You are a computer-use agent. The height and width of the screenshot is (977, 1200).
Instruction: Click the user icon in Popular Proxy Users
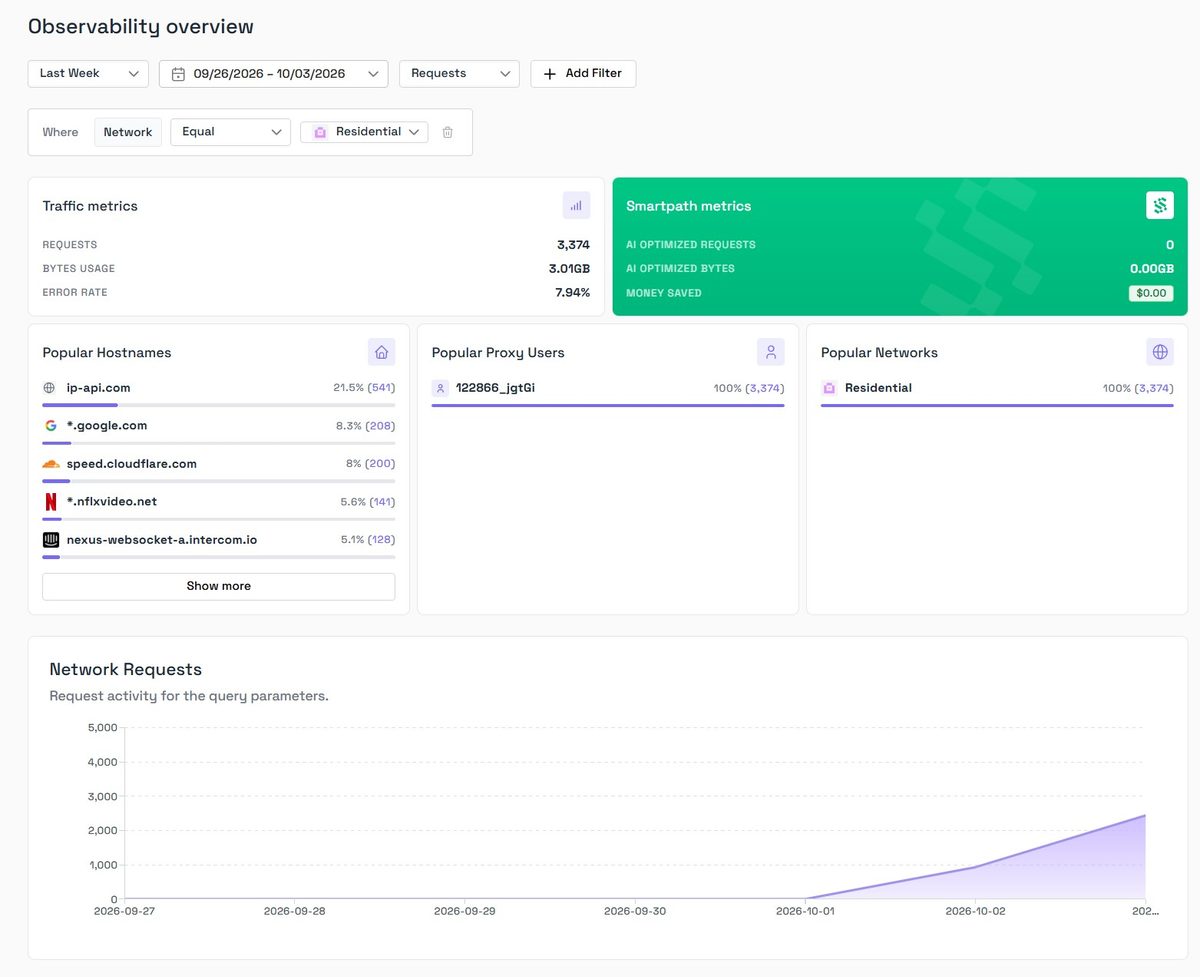770,352
